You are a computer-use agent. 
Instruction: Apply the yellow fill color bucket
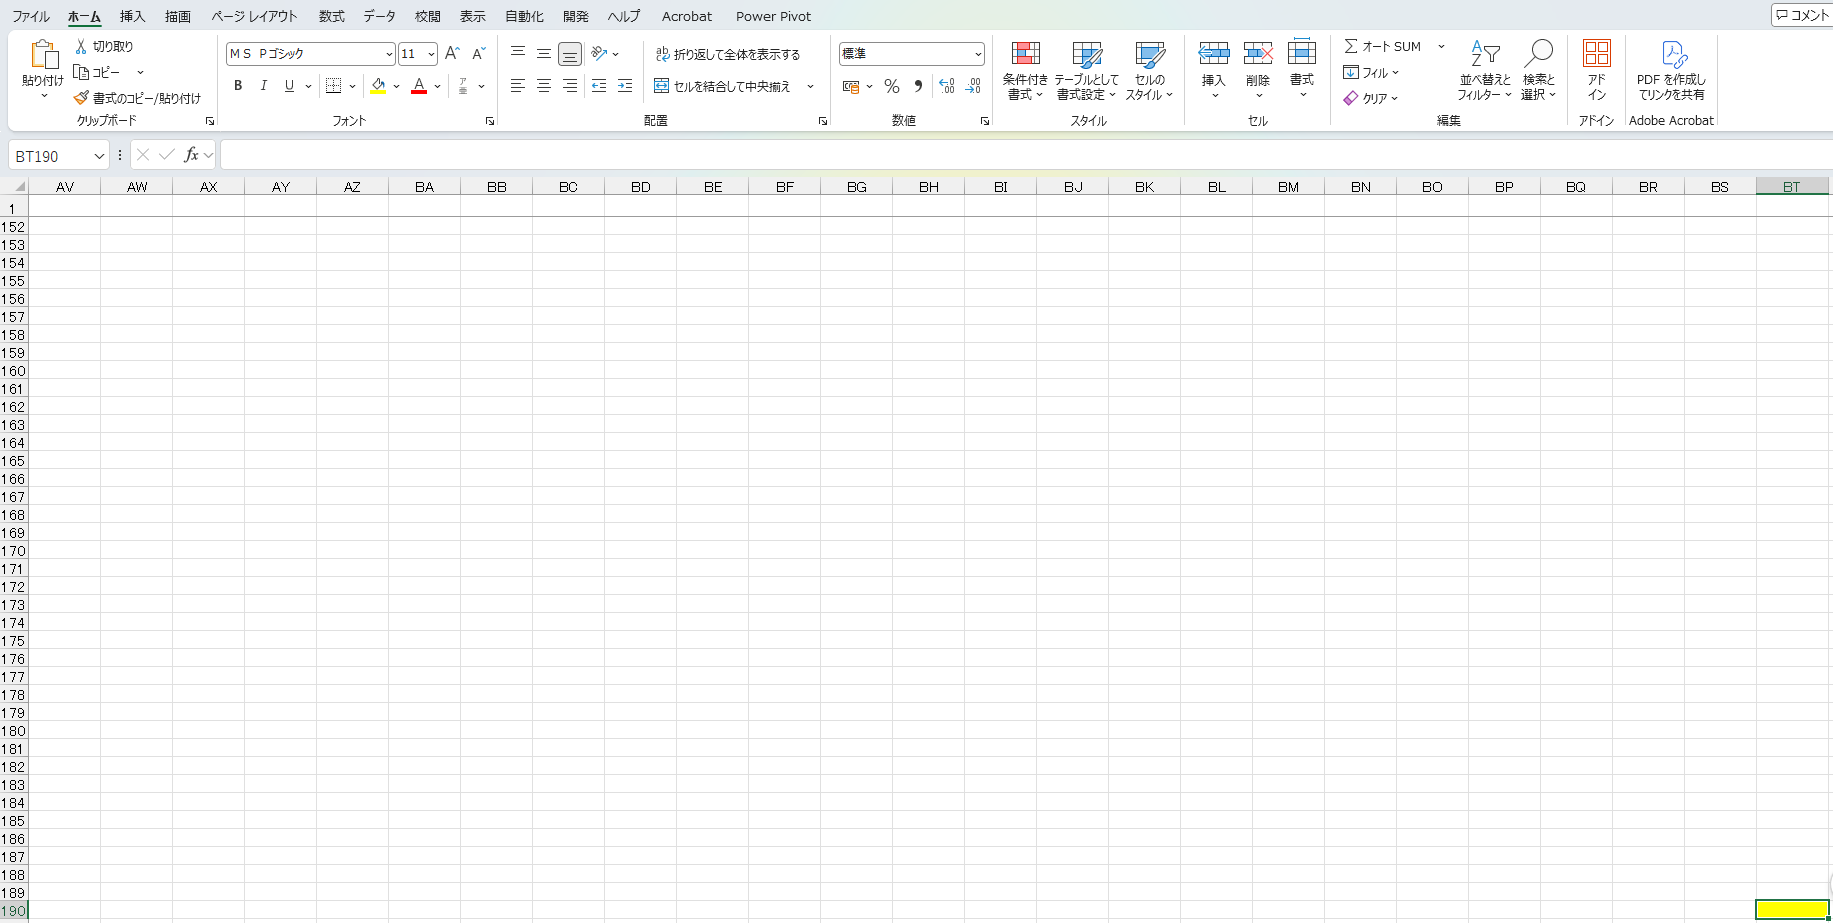click(378, 86)
